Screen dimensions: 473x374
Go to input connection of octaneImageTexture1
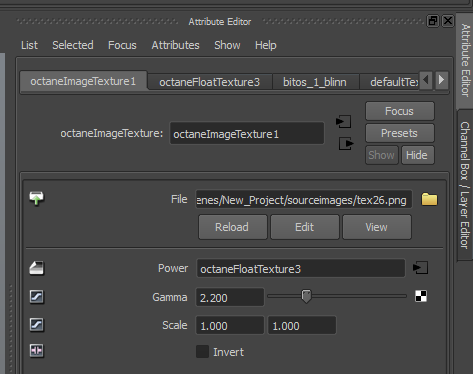343,121
